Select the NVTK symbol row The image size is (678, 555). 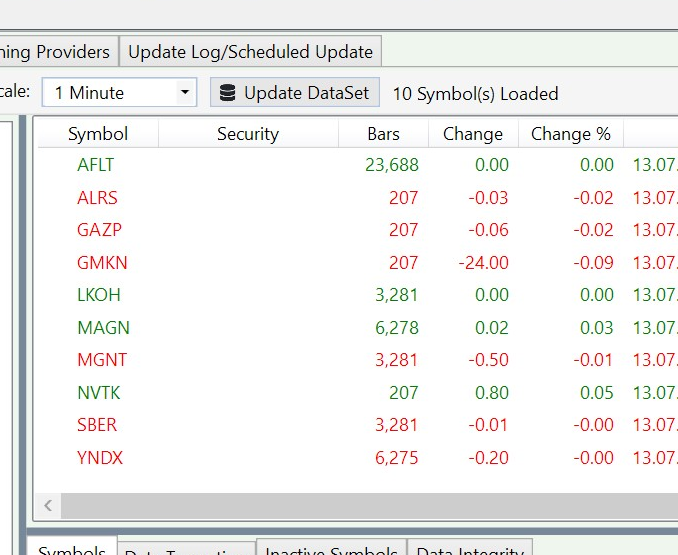pyautogui.click(x=358, y=392)
